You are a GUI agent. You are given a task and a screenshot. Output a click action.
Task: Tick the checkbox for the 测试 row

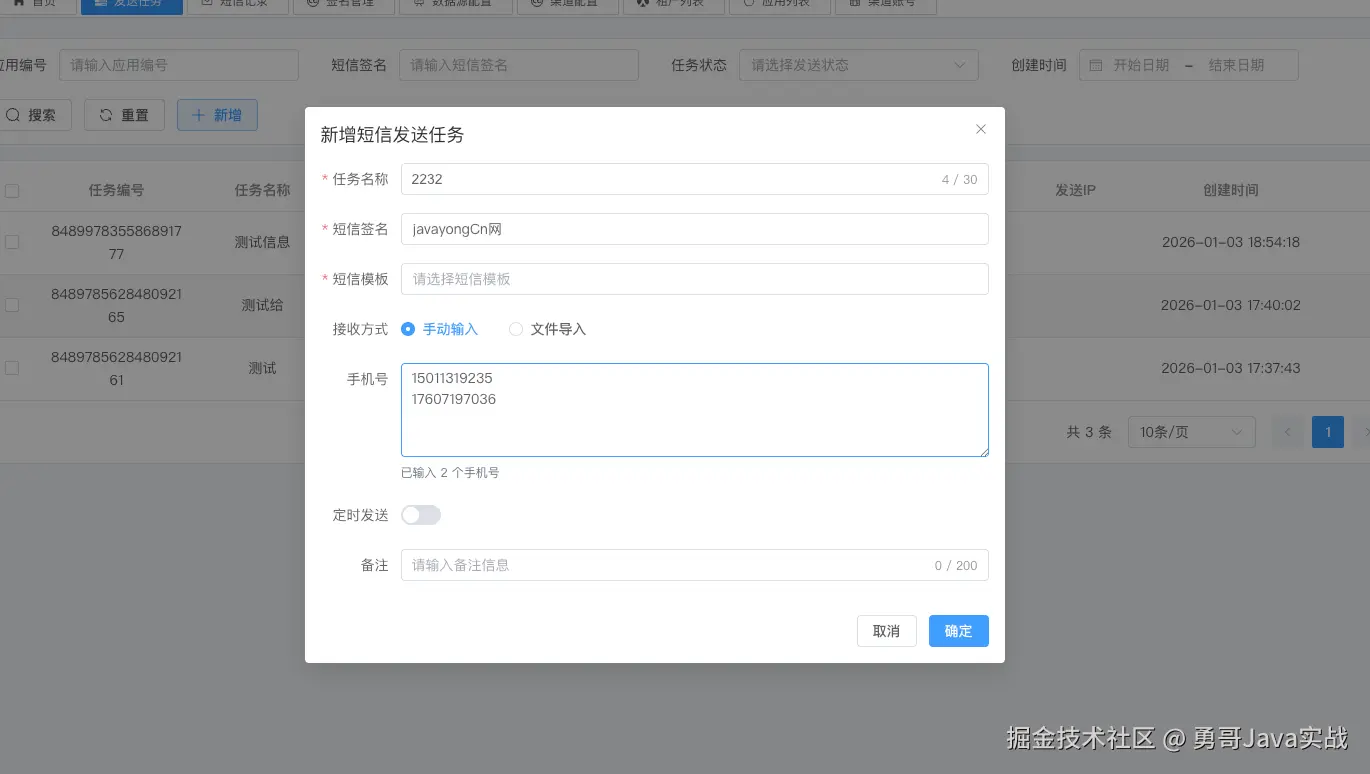12,368
